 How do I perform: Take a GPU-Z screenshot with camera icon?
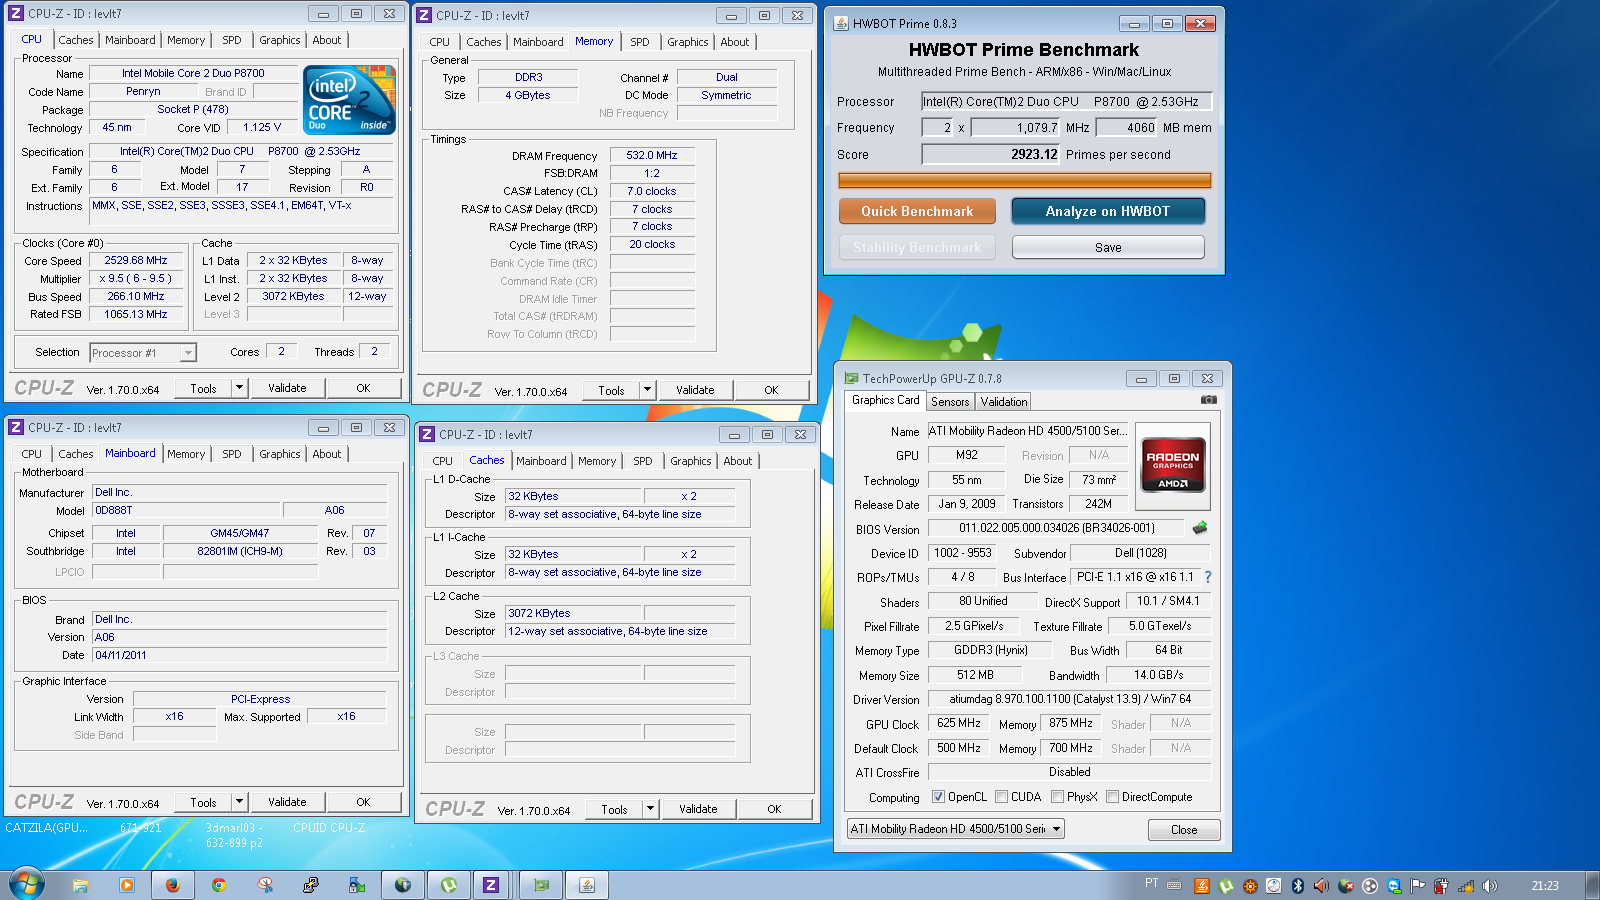tap(1209, 400)
